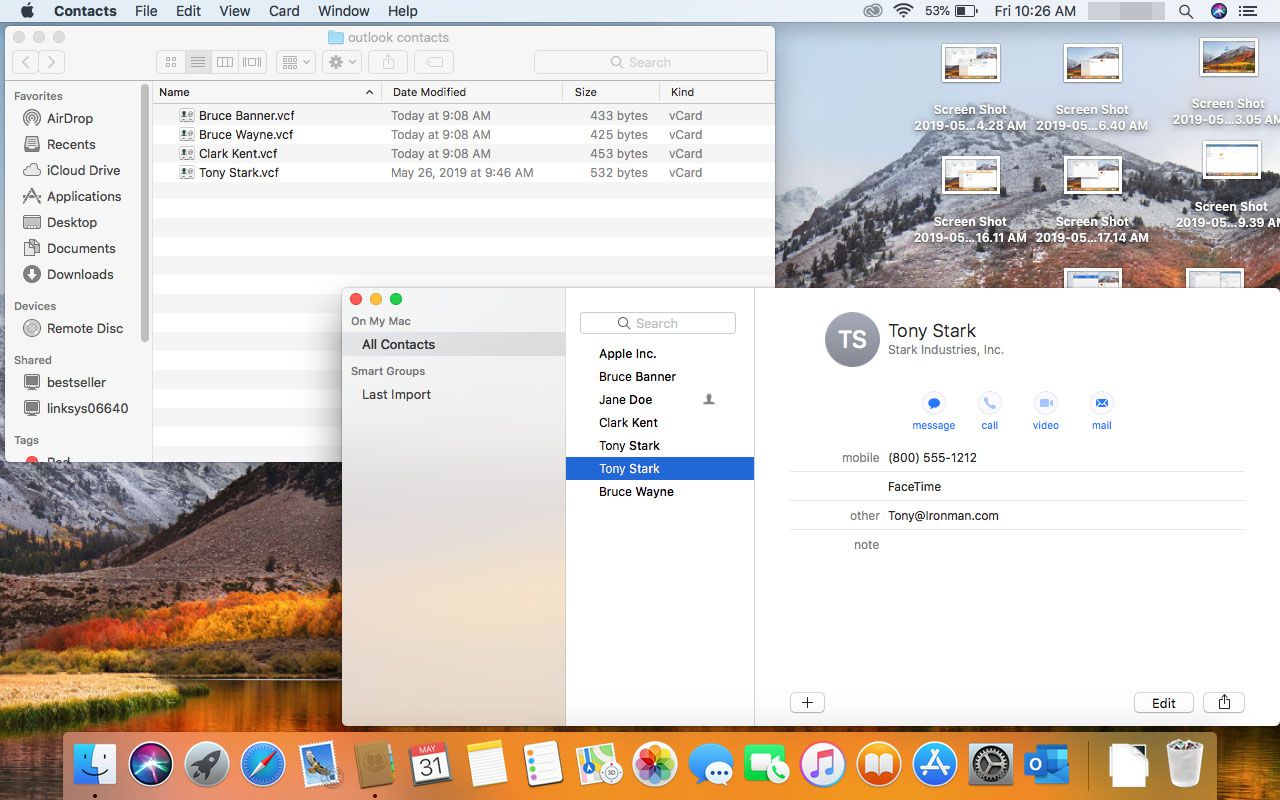Add a new contact with plus button
Viewport: 1280px width, 800px height.
click(x=807, y=702)
